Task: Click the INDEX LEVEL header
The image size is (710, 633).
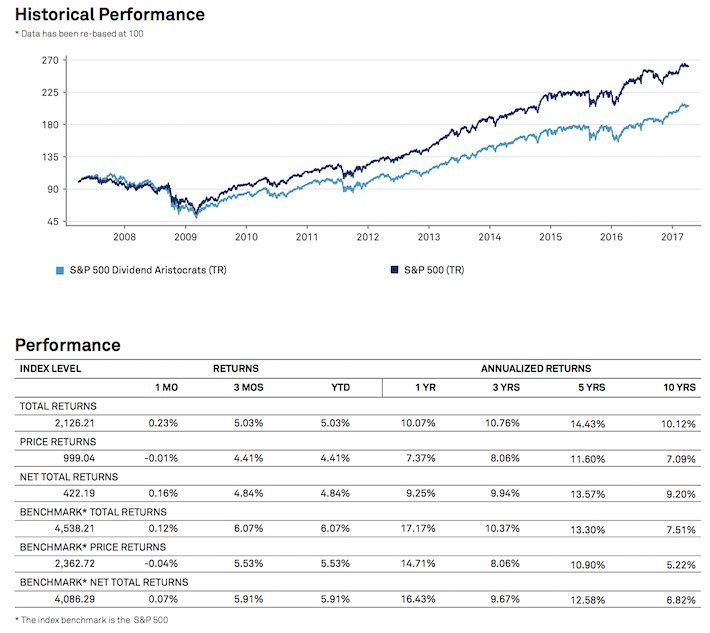Action: tap(51, 368)
